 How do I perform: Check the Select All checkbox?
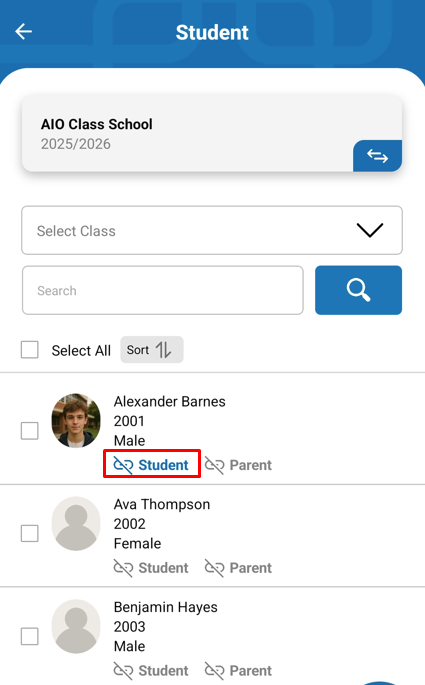pos(30,350)
